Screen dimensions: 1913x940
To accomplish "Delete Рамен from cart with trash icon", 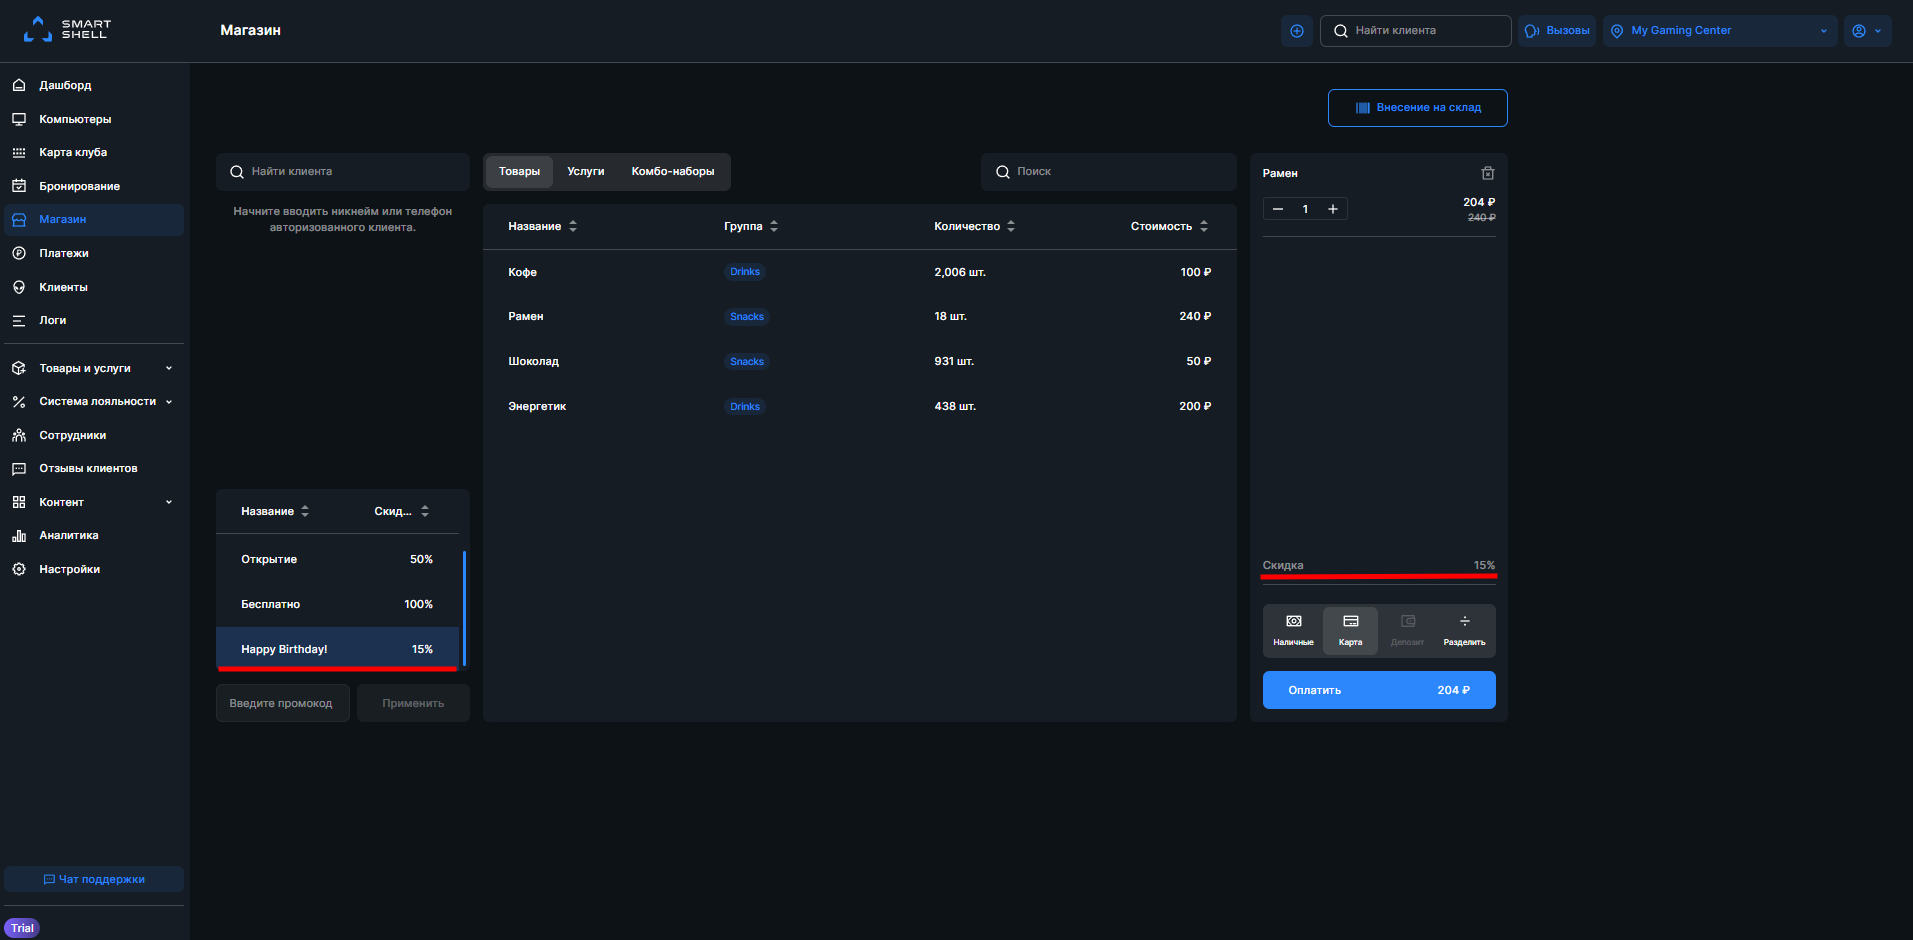I will click(1487, 173).
